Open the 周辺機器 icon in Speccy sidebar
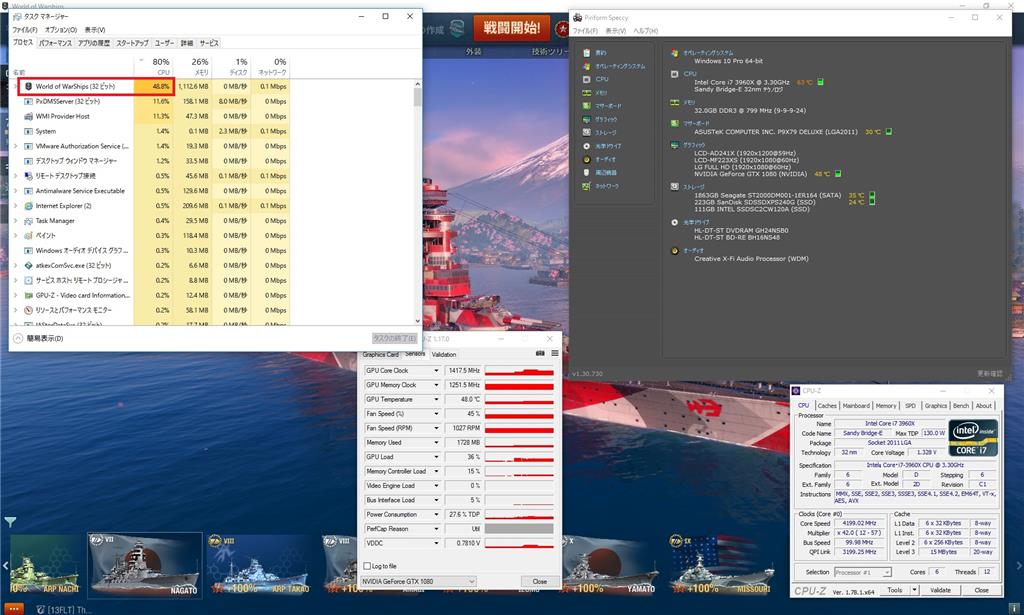 (x=586, y=172)
